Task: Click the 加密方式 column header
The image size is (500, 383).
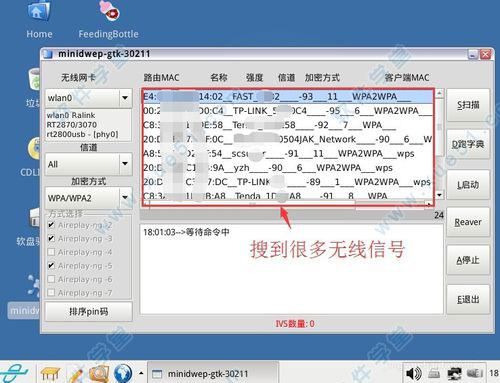Action: point(322,78)
